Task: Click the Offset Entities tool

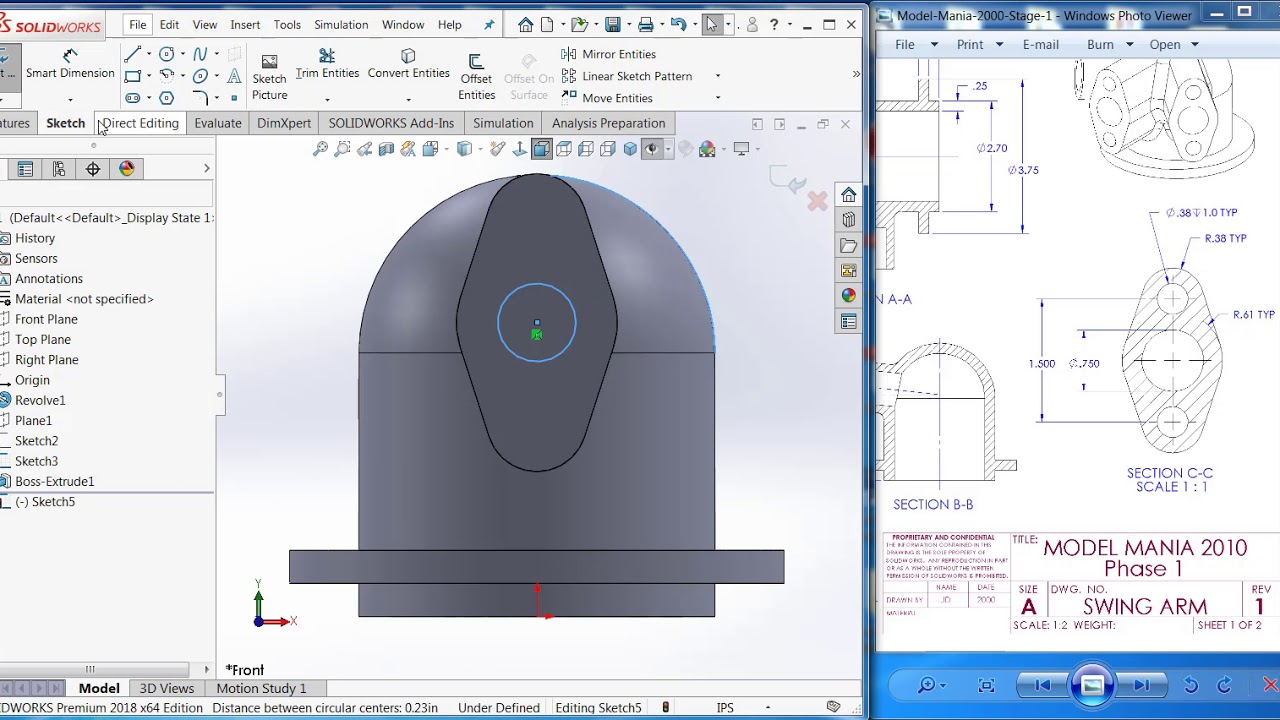Action: (476, 78)
